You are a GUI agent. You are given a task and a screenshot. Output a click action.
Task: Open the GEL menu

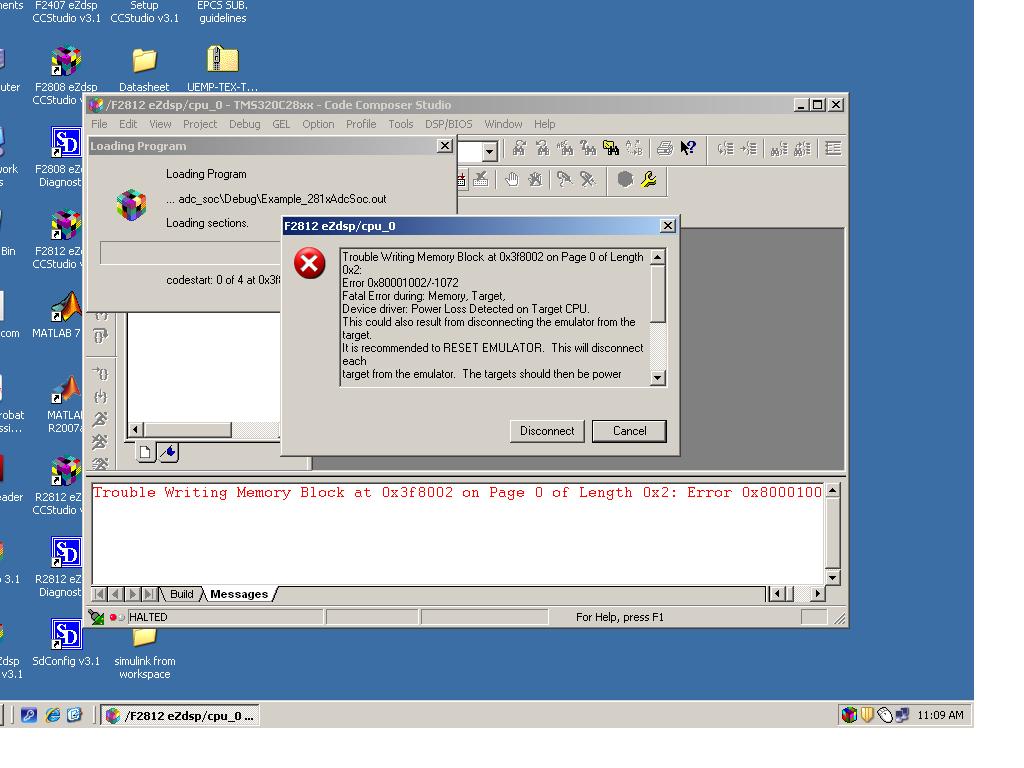coord(281,124)
